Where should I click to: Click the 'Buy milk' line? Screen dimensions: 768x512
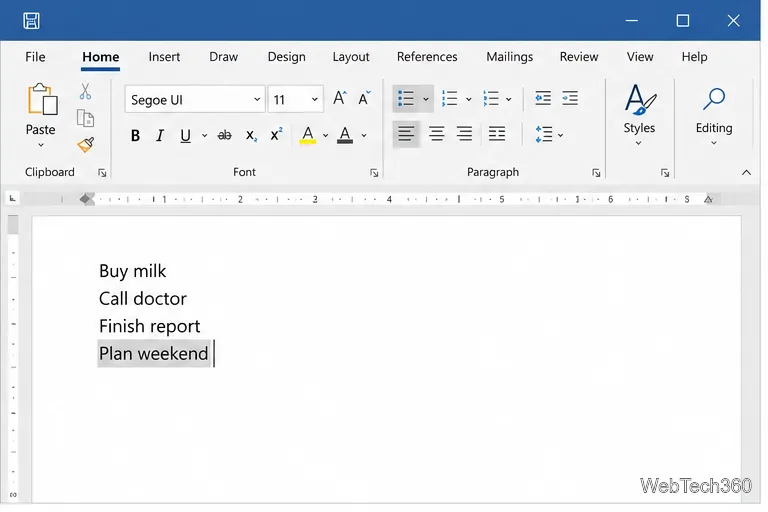133,271
